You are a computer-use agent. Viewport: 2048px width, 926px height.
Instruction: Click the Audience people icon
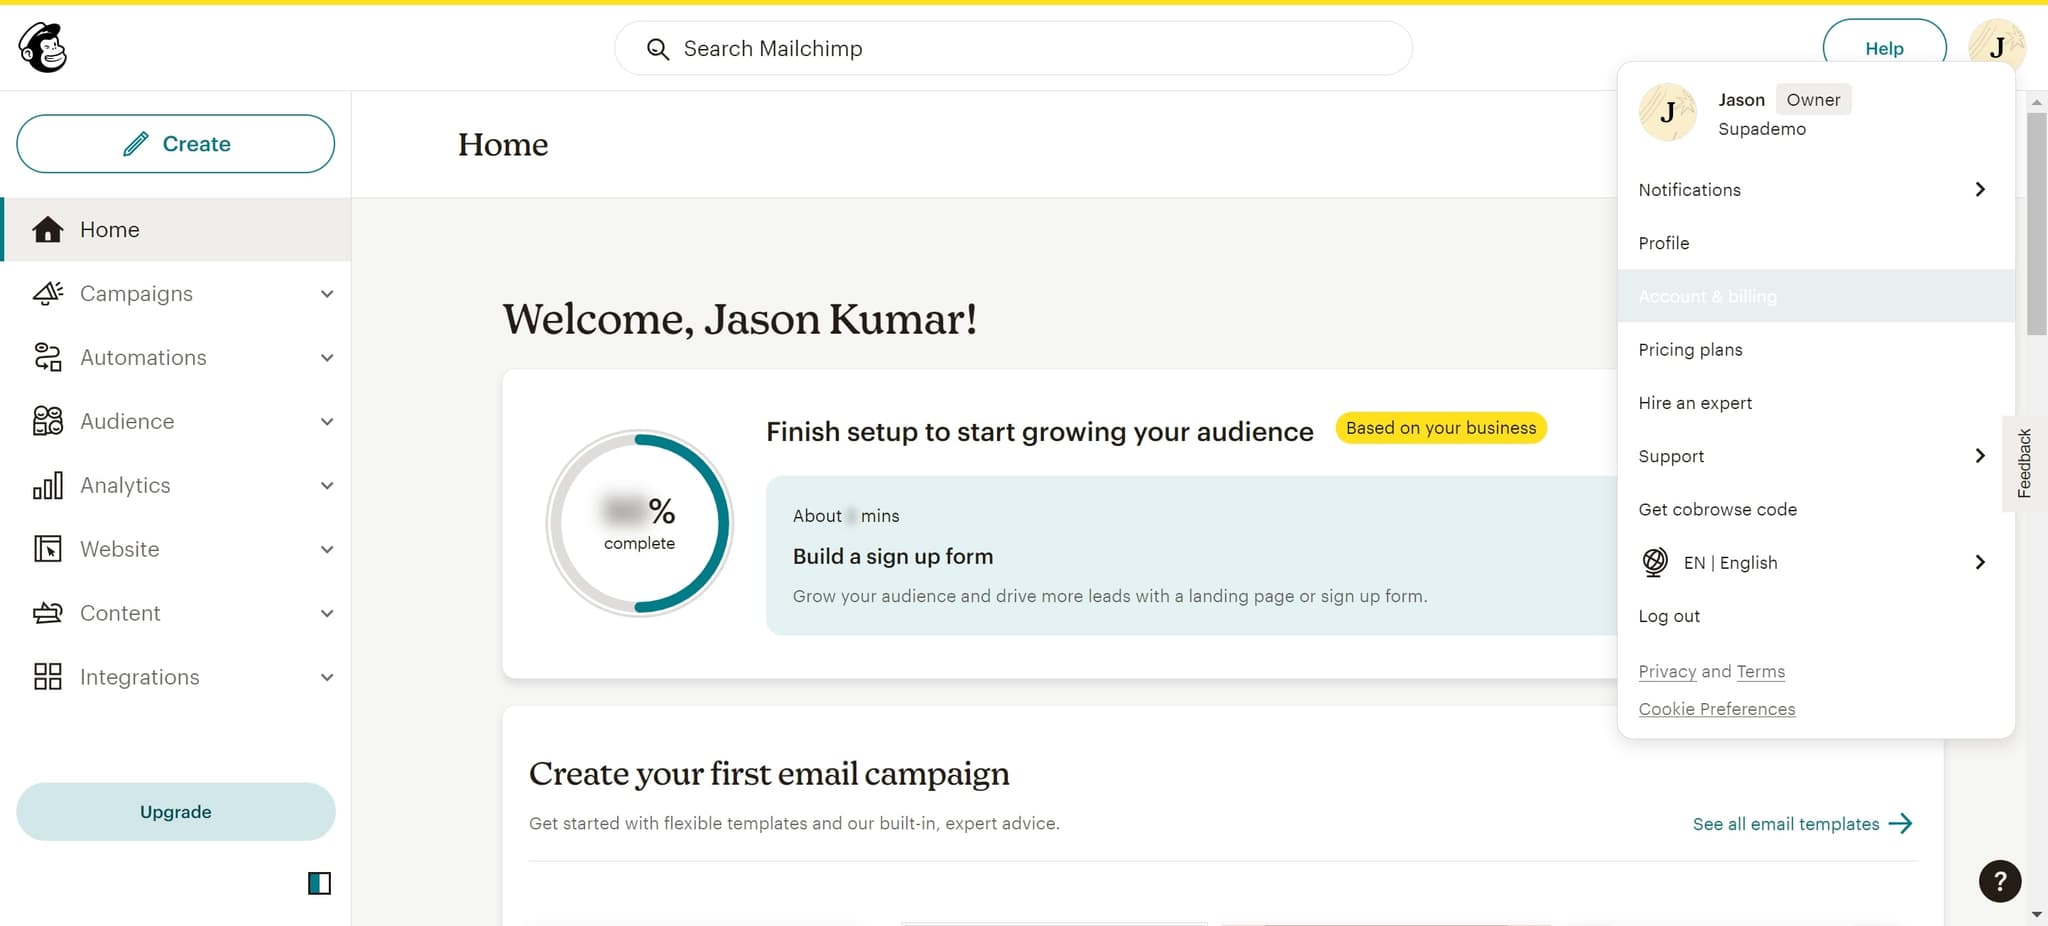point(47,421)
